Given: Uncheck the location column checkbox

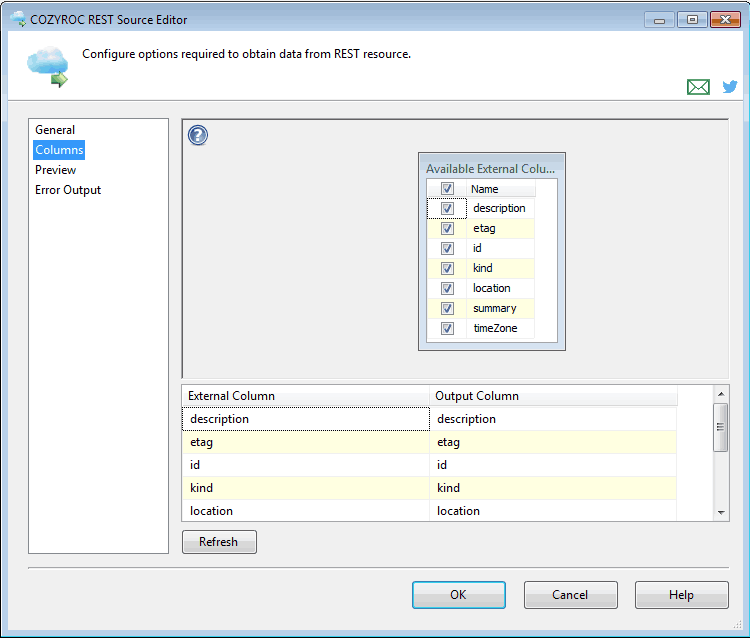Looking at the screenshot, I should [x=447, y=289].
